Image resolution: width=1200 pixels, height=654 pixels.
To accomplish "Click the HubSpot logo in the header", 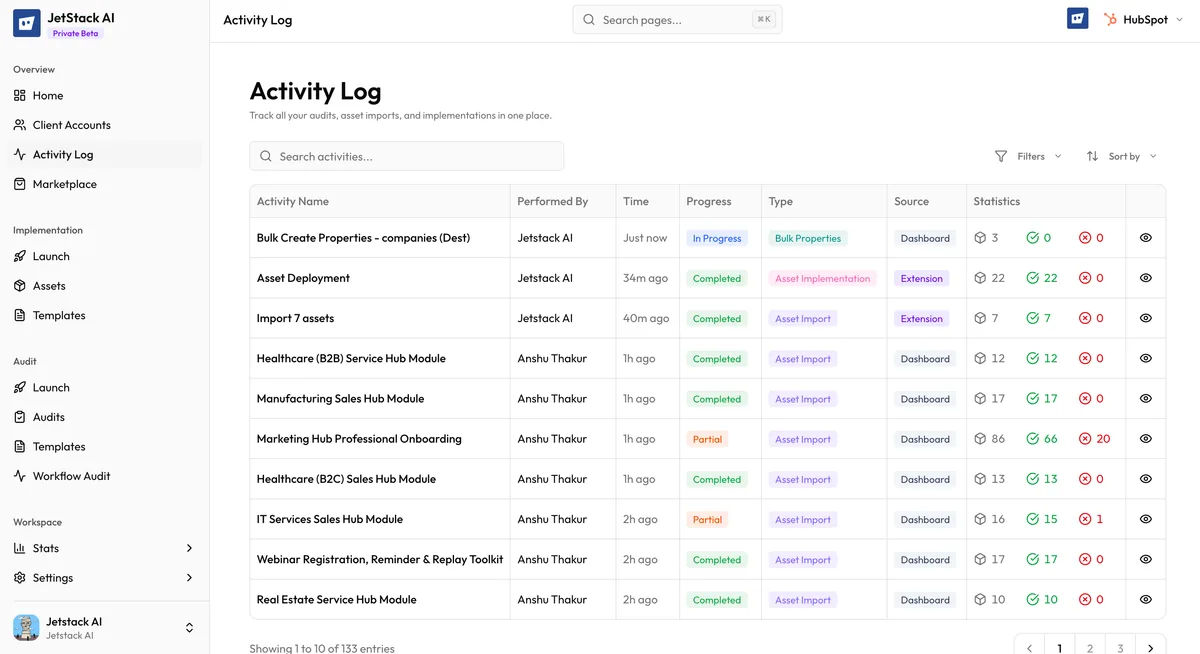I will (x=1111, y=19).
